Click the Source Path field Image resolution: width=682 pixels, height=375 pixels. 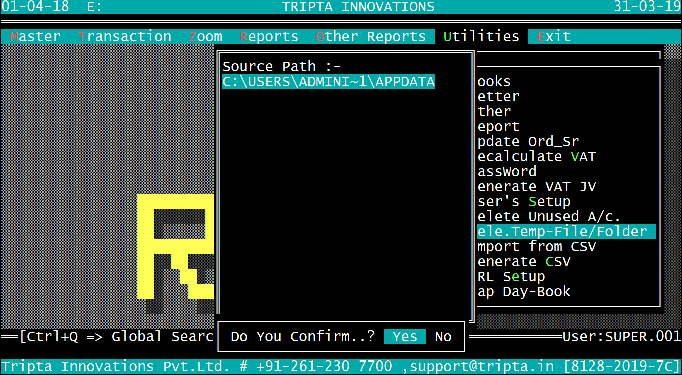(x=328, y=82)
